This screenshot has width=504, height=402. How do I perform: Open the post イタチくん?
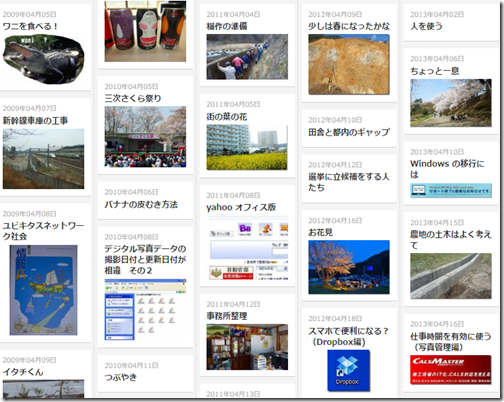tap(23, 372)
